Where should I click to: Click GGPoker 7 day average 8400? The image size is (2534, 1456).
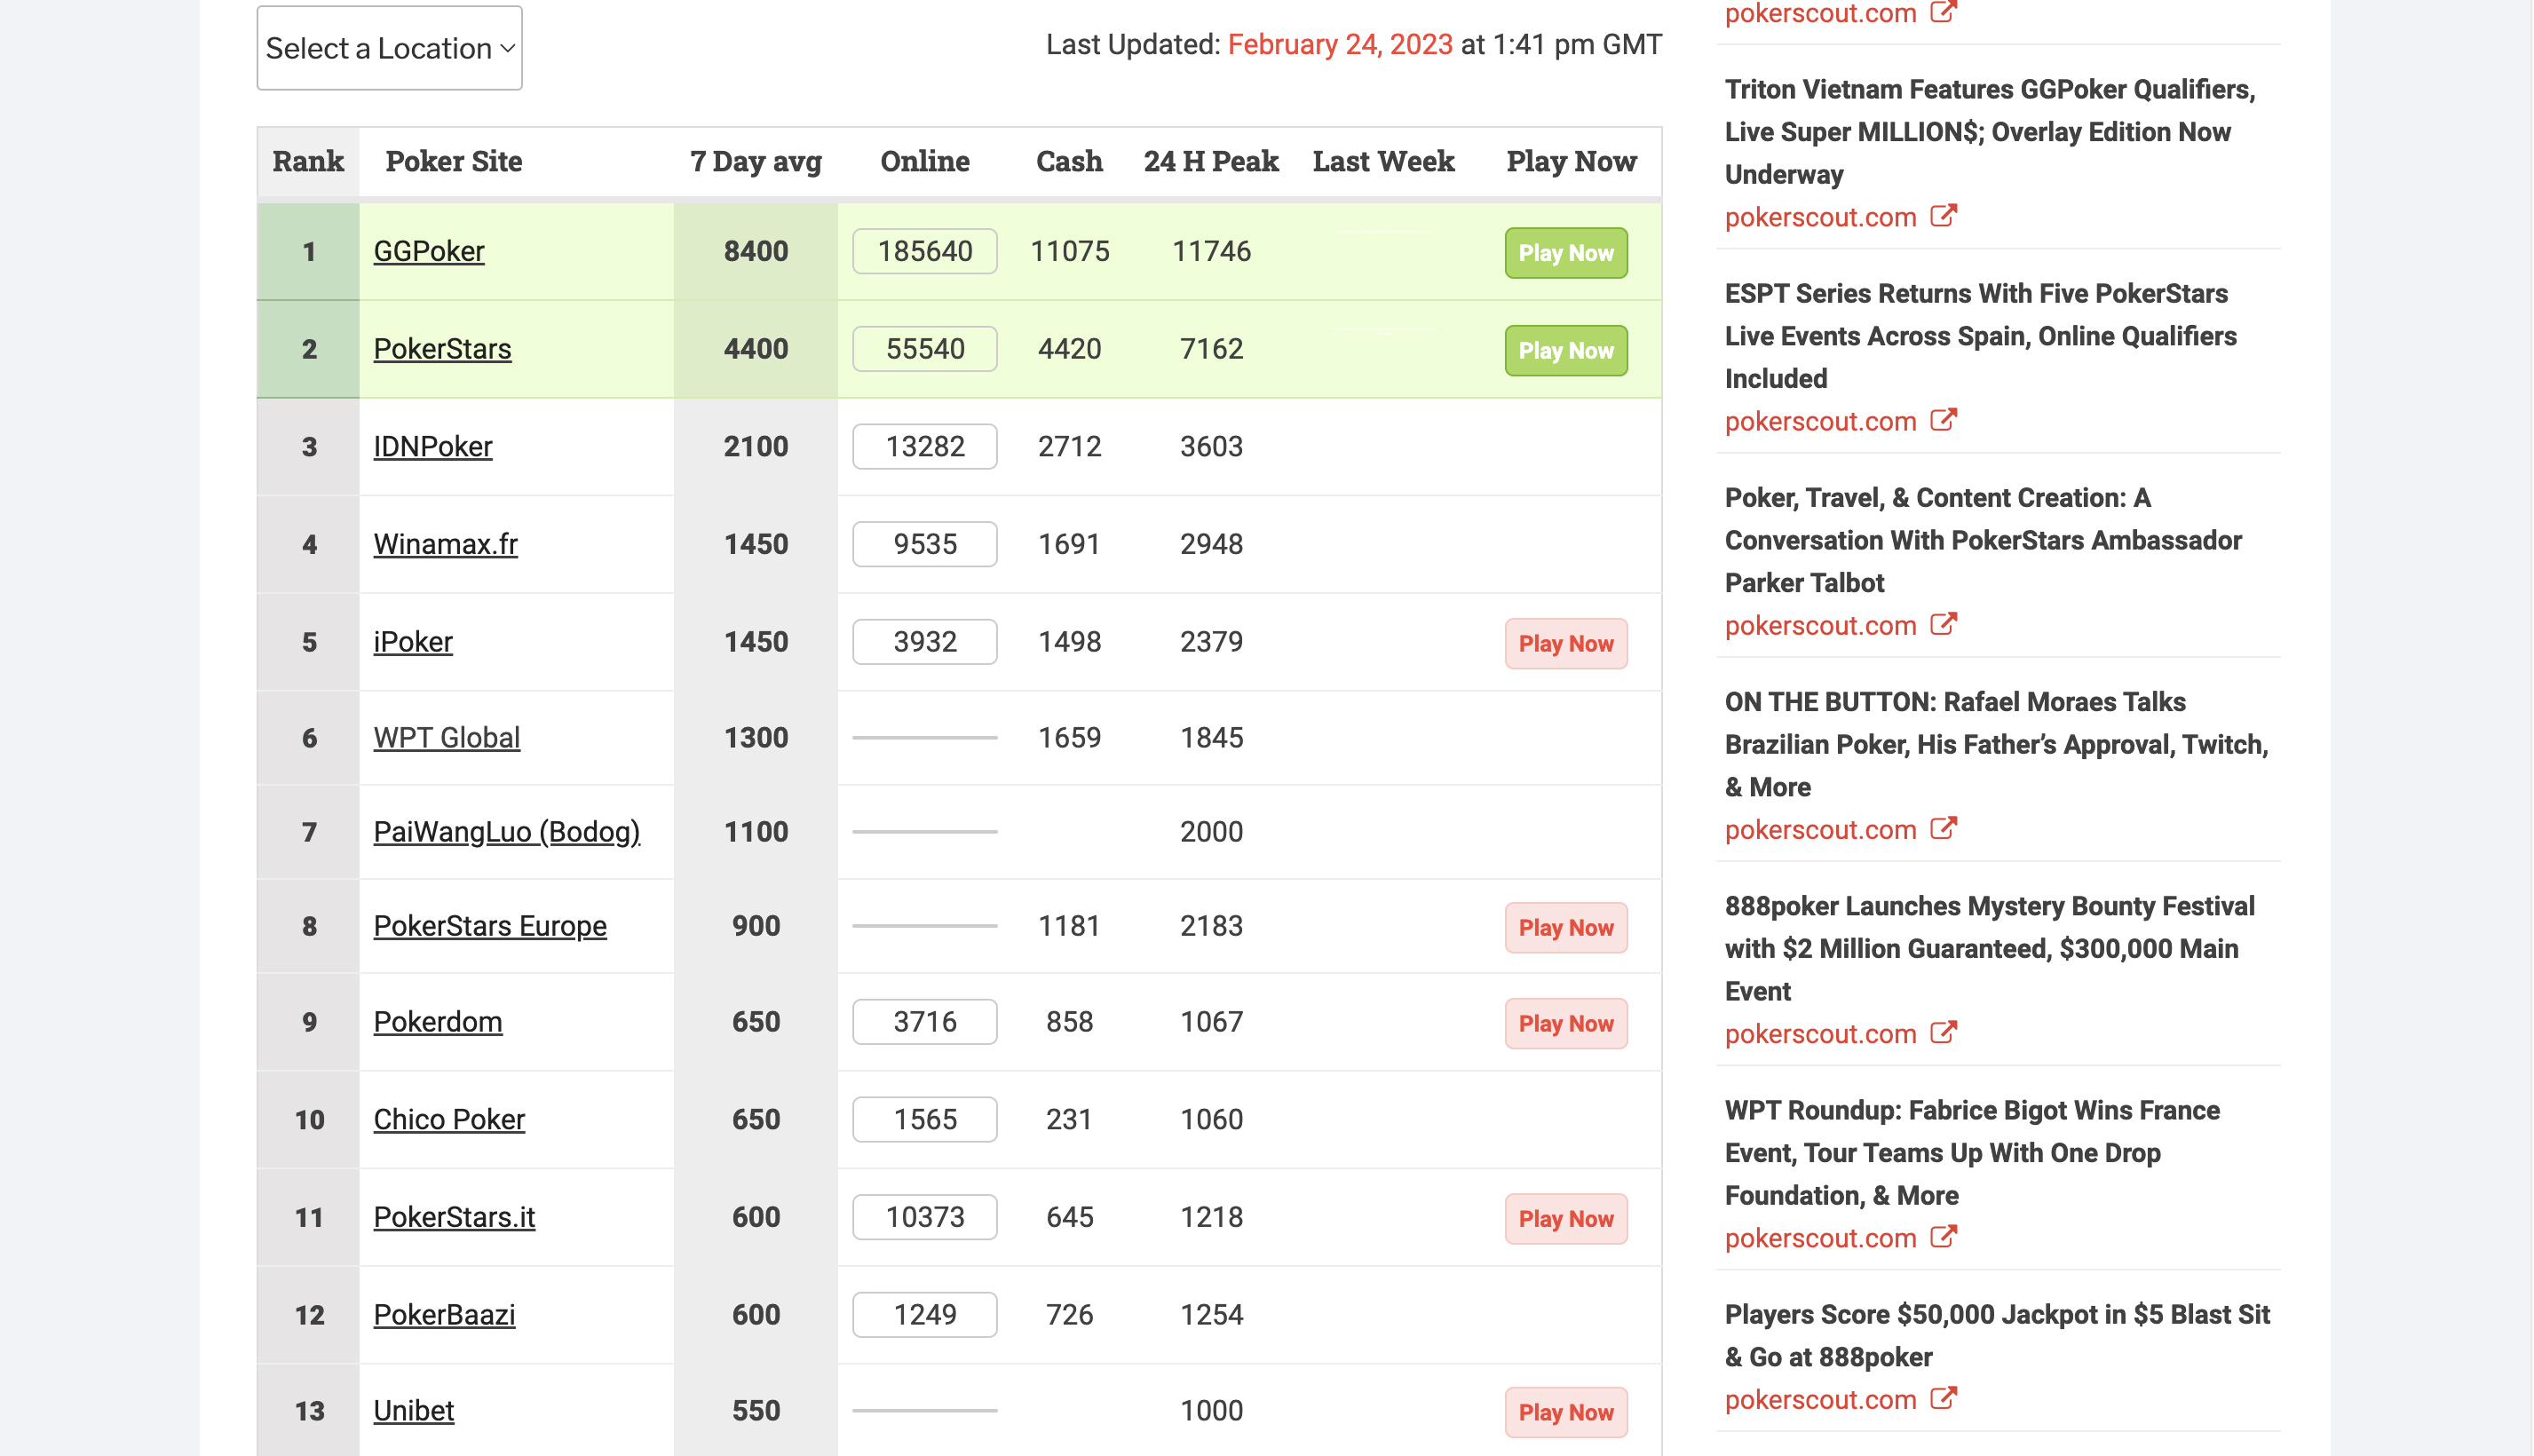pos(755,251)
